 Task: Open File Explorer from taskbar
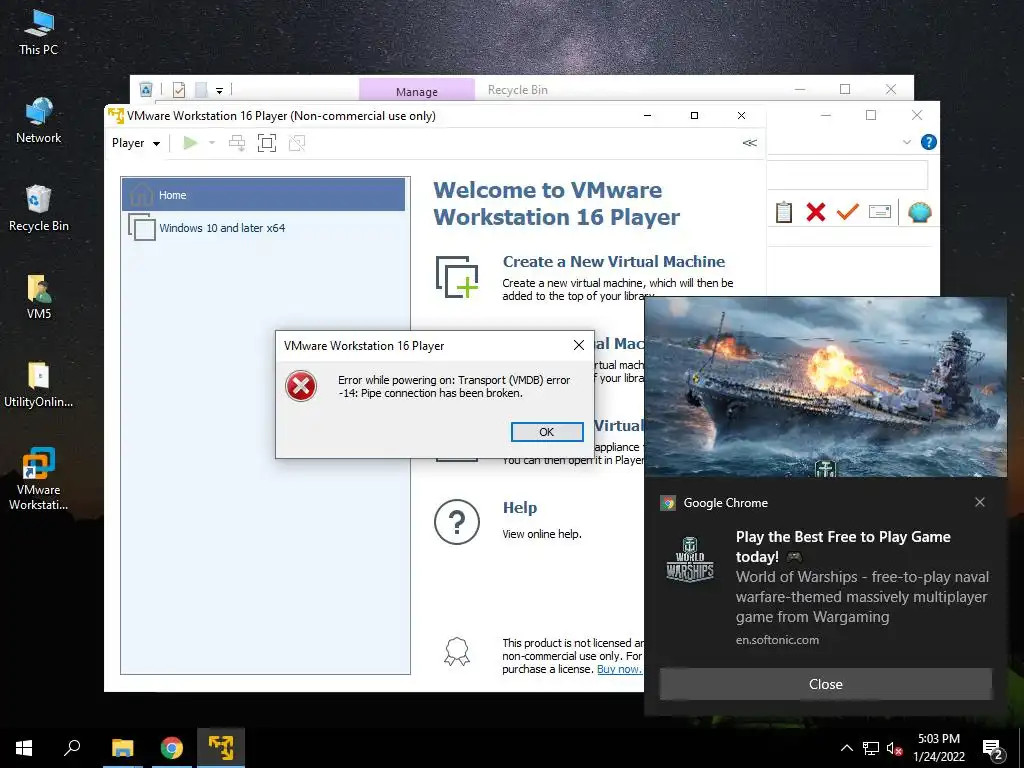122,748
